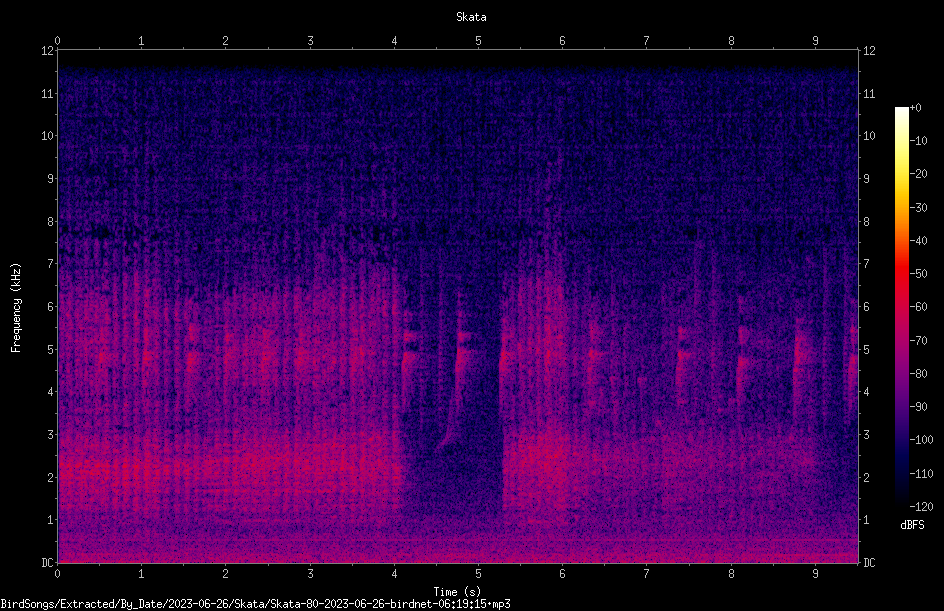Click the "10" tick on the left frequency axis
944x611 pixels.
point(48,136)
